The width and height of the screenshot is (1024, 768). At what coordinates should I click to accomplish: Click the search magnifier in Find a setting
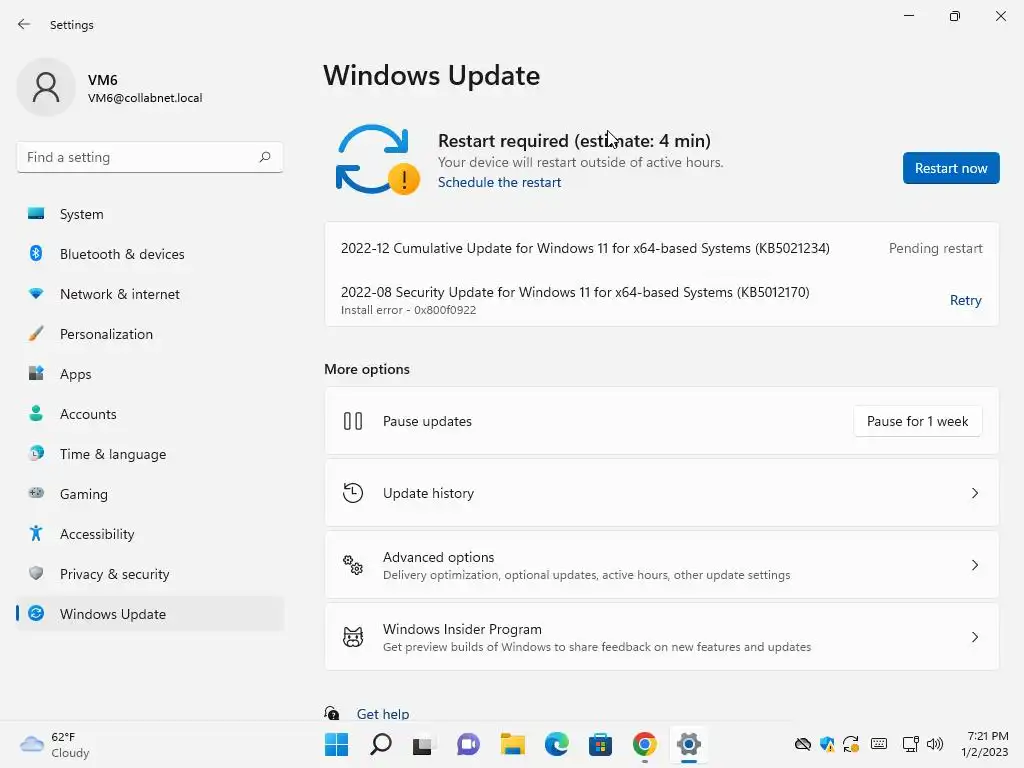(264, 157)
